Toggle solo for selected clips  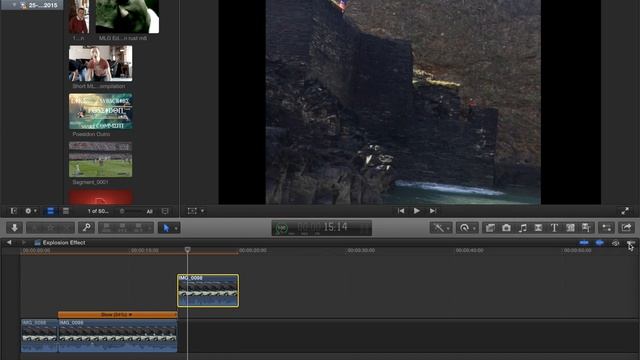pos(615,243)
